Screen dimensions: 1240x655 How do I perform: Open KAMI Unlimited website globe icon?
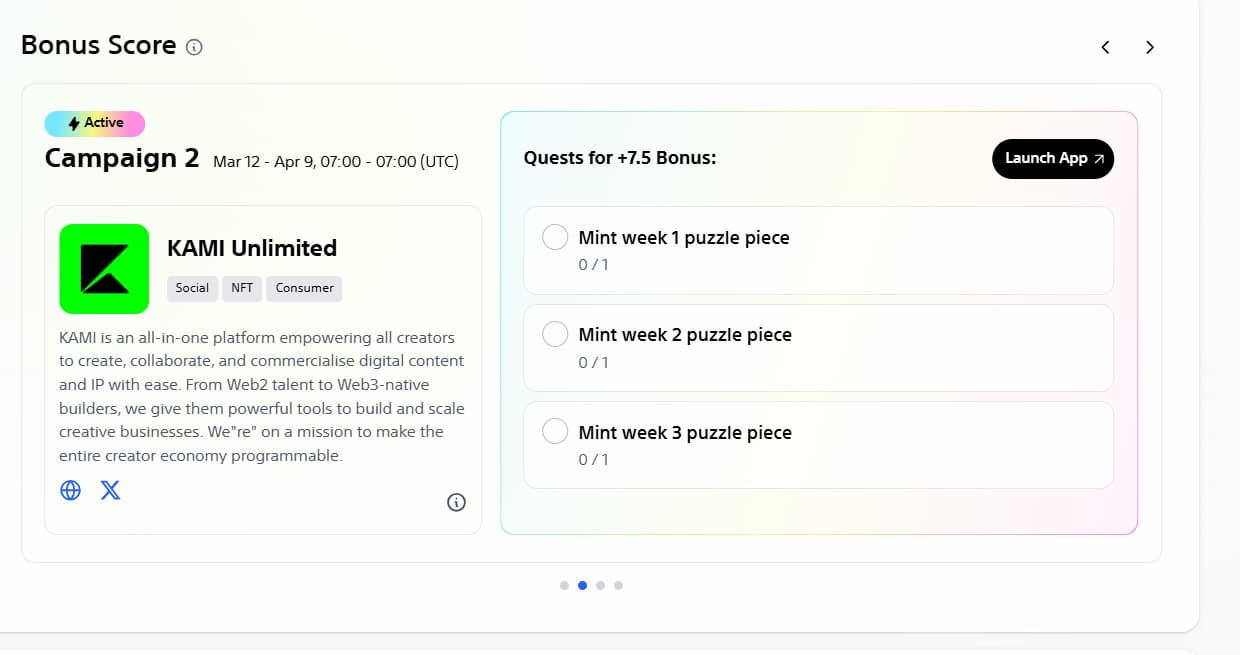pos(70,490)
